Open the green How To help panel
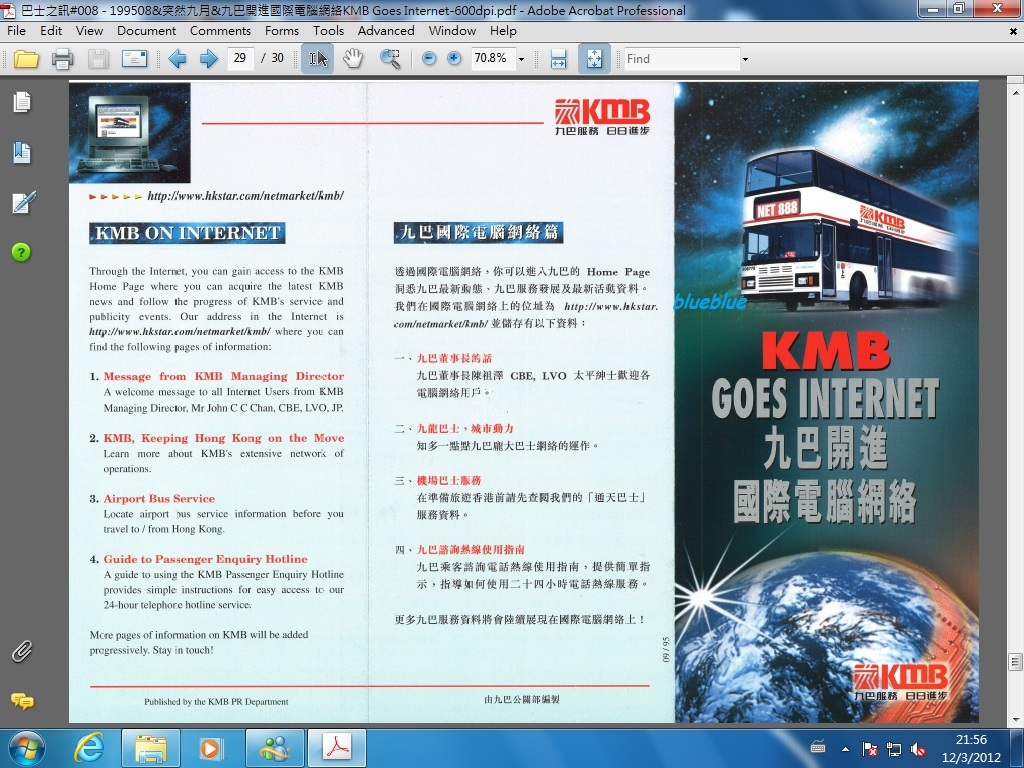The image size is (1024, 768). point(21,252)
